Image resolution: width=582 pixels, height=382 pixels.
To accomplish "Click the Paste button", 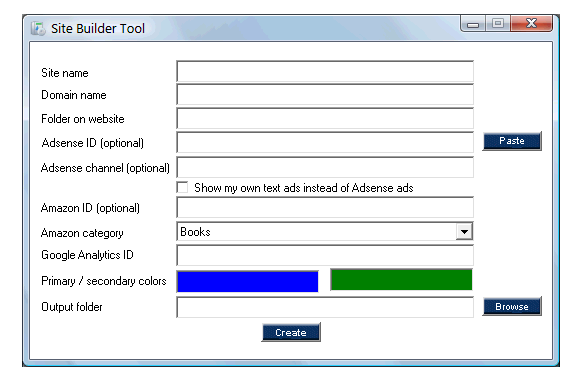I will [x=512, y=141].
